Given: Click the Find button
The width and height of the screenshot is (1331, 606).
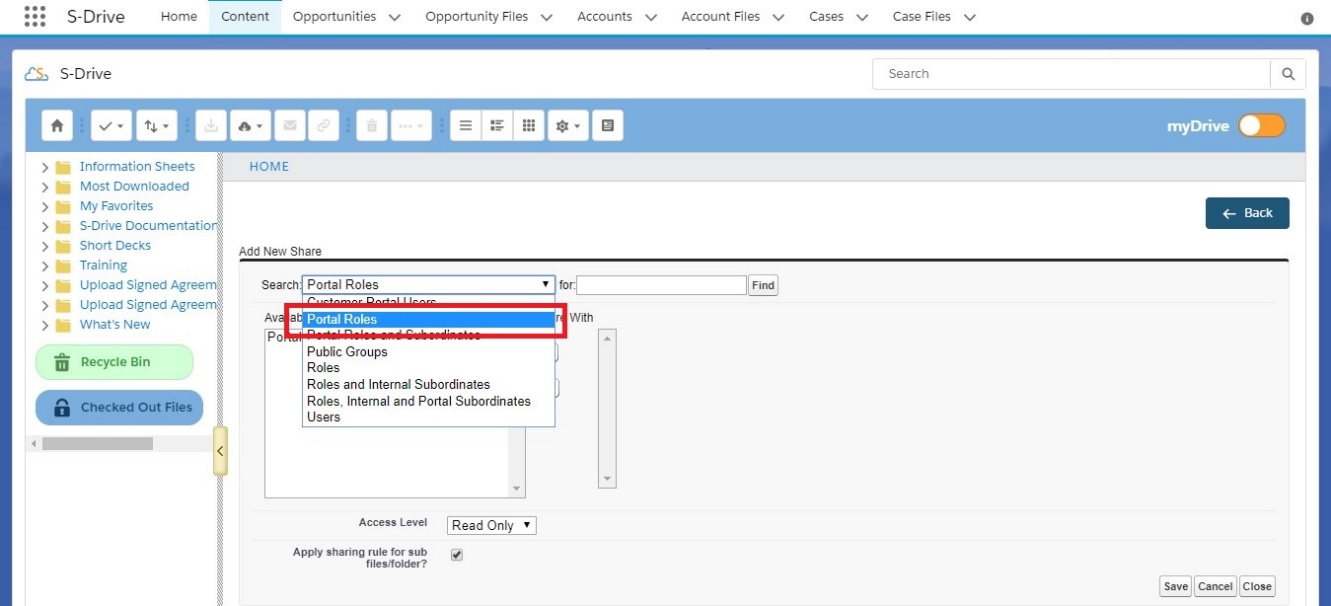Looking at the screenshot, I should [763, 286].
